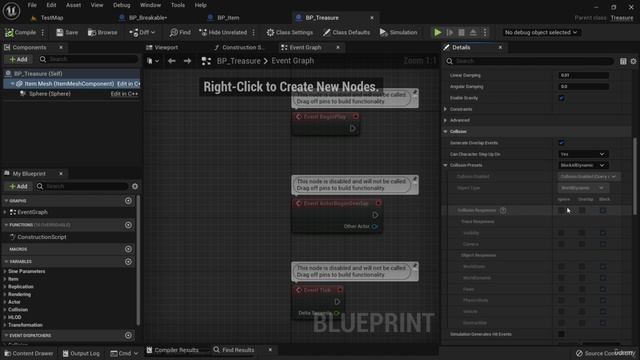The image size is (640, 360).
Task: Open the Debug menu
Action: pos(121,5)
